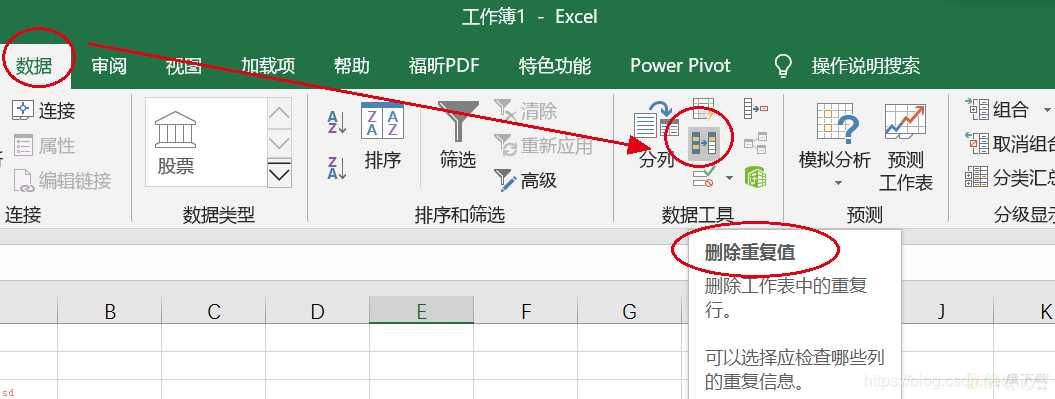Image resolution: width=1055 pixels, height=399 pixels.
Task: Select column J header
Action: pyautogui.click(x=941, y=312)
